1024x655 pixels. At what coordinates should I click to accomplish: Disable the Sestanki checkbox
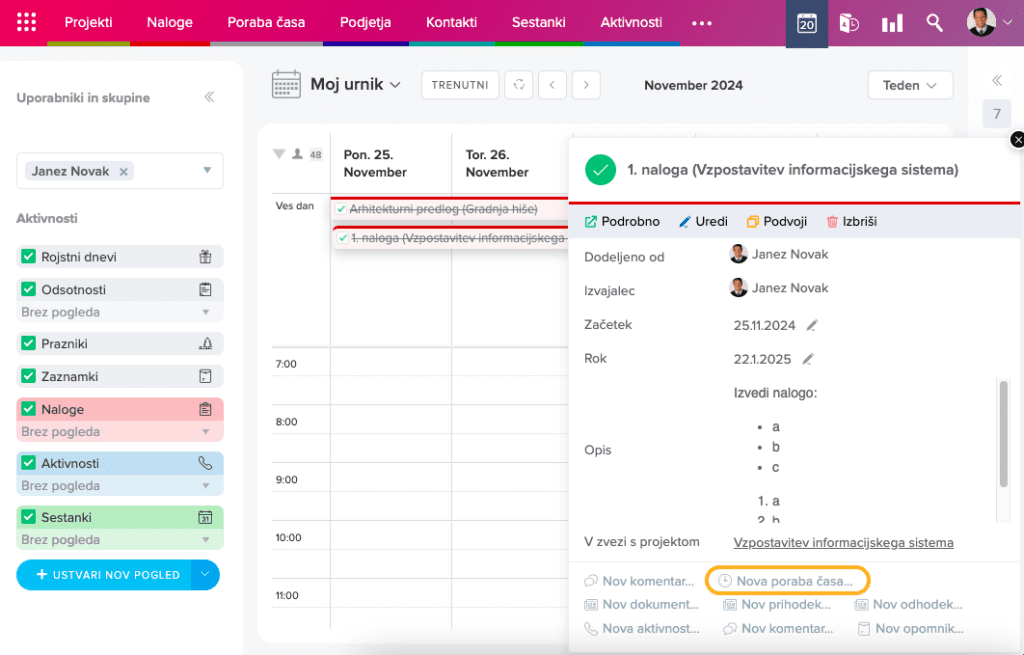[28, 517]
